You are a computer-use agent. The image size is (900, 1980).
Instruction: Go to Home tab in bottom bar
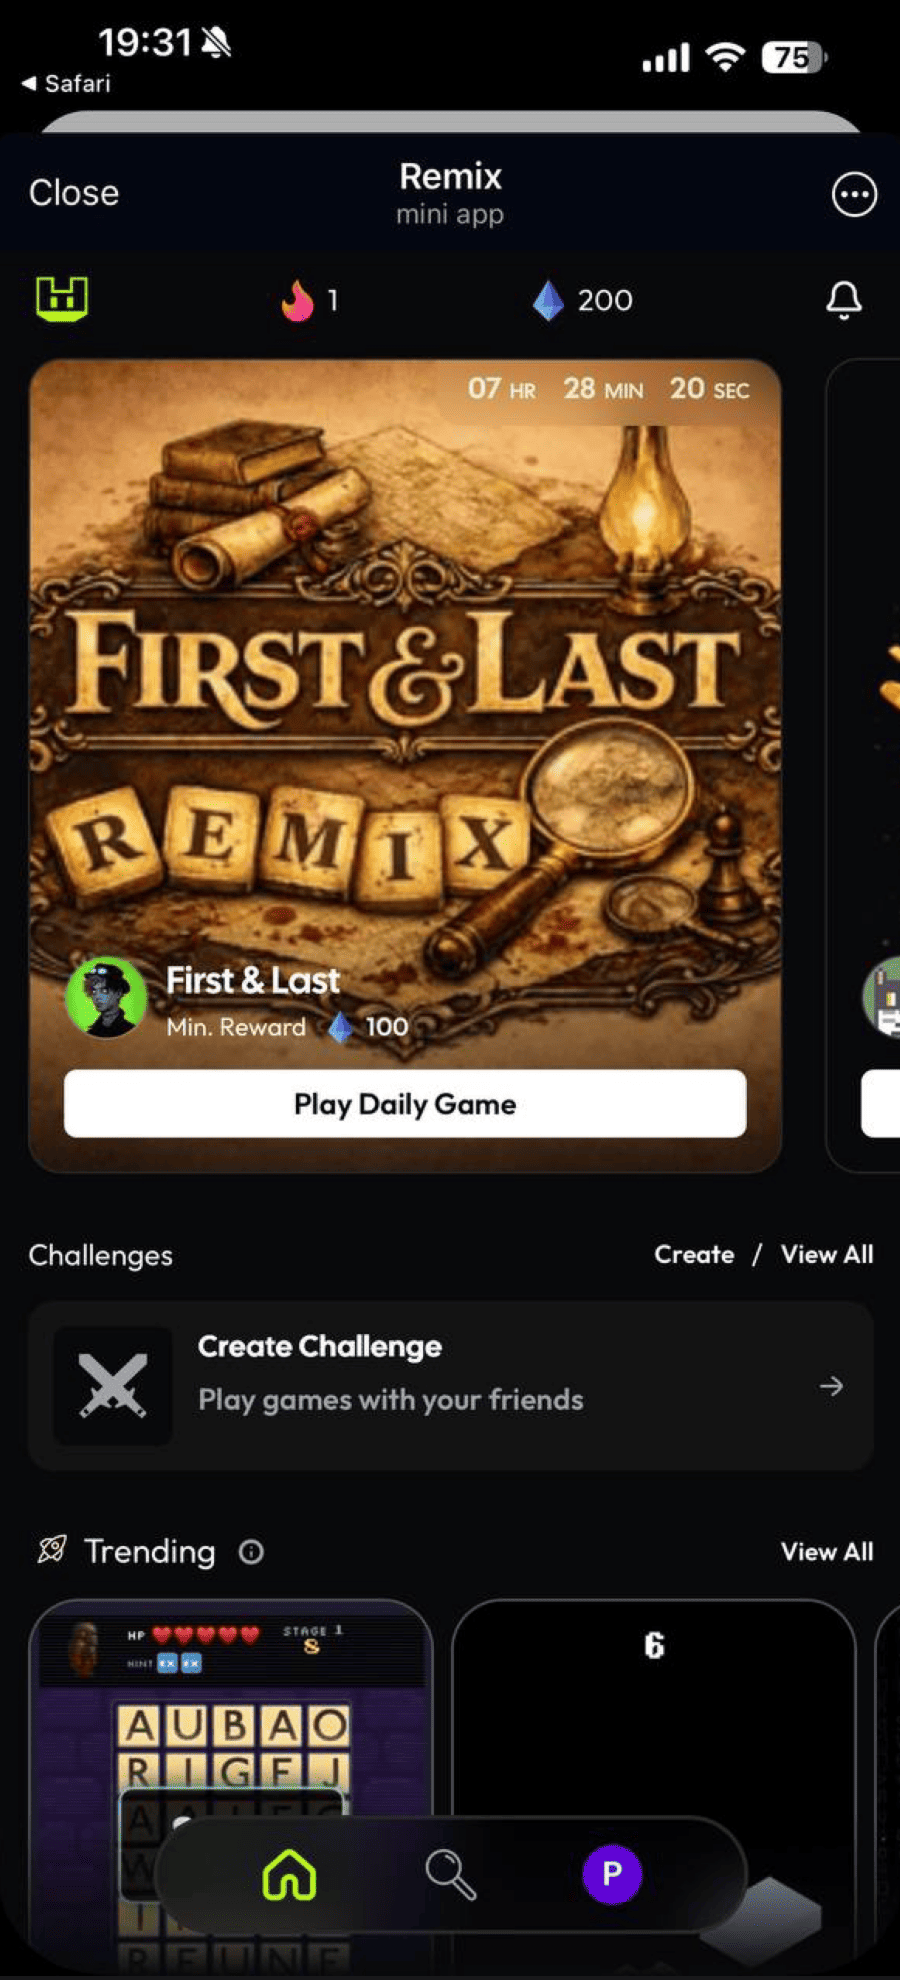pos(289,1874)
